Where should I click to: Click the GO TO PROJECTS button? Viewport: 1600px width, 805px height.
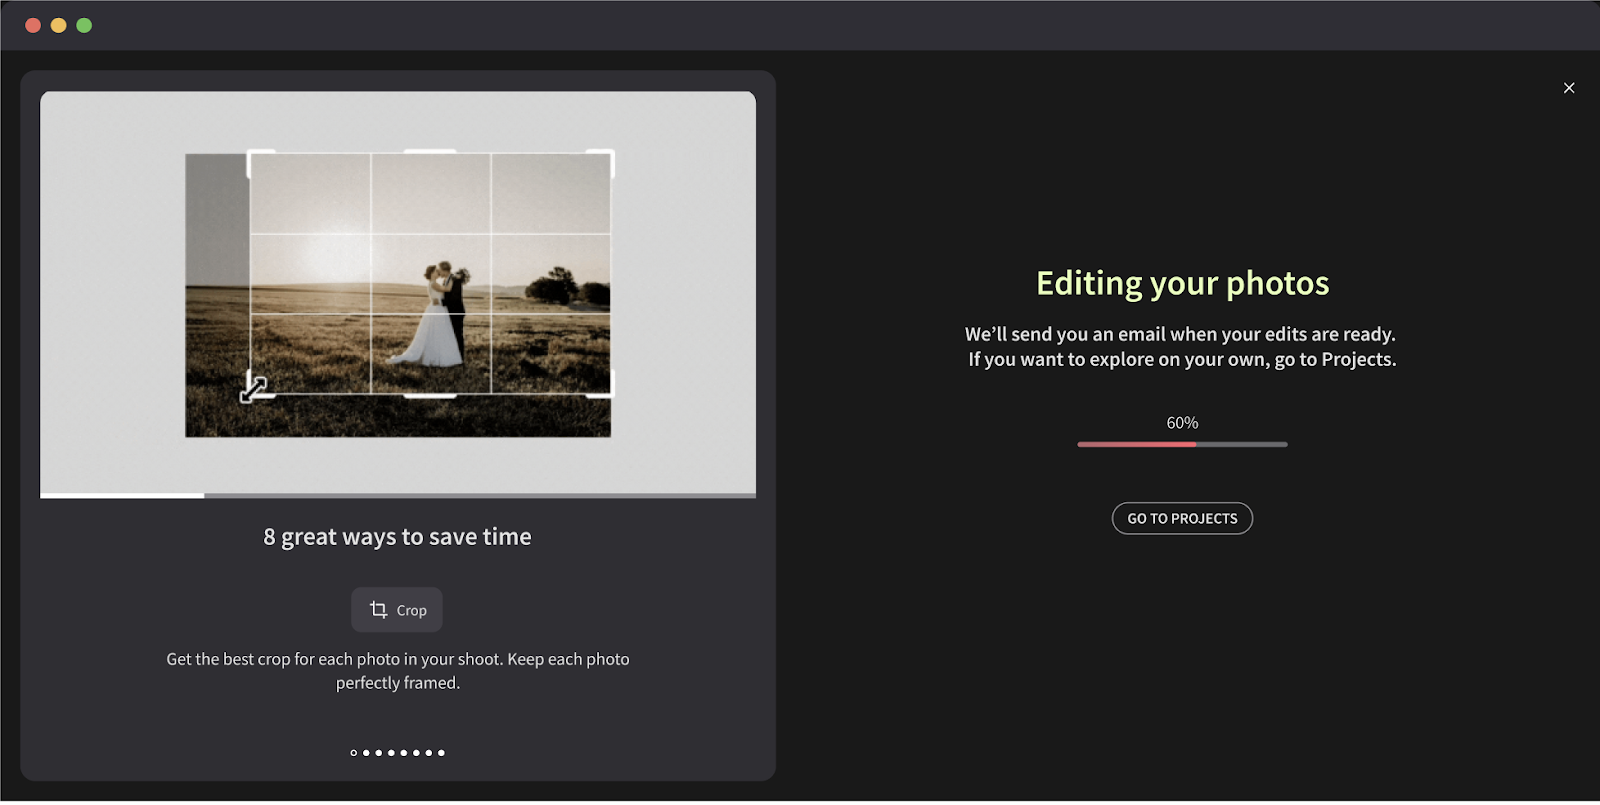[x=1182, y=518]
